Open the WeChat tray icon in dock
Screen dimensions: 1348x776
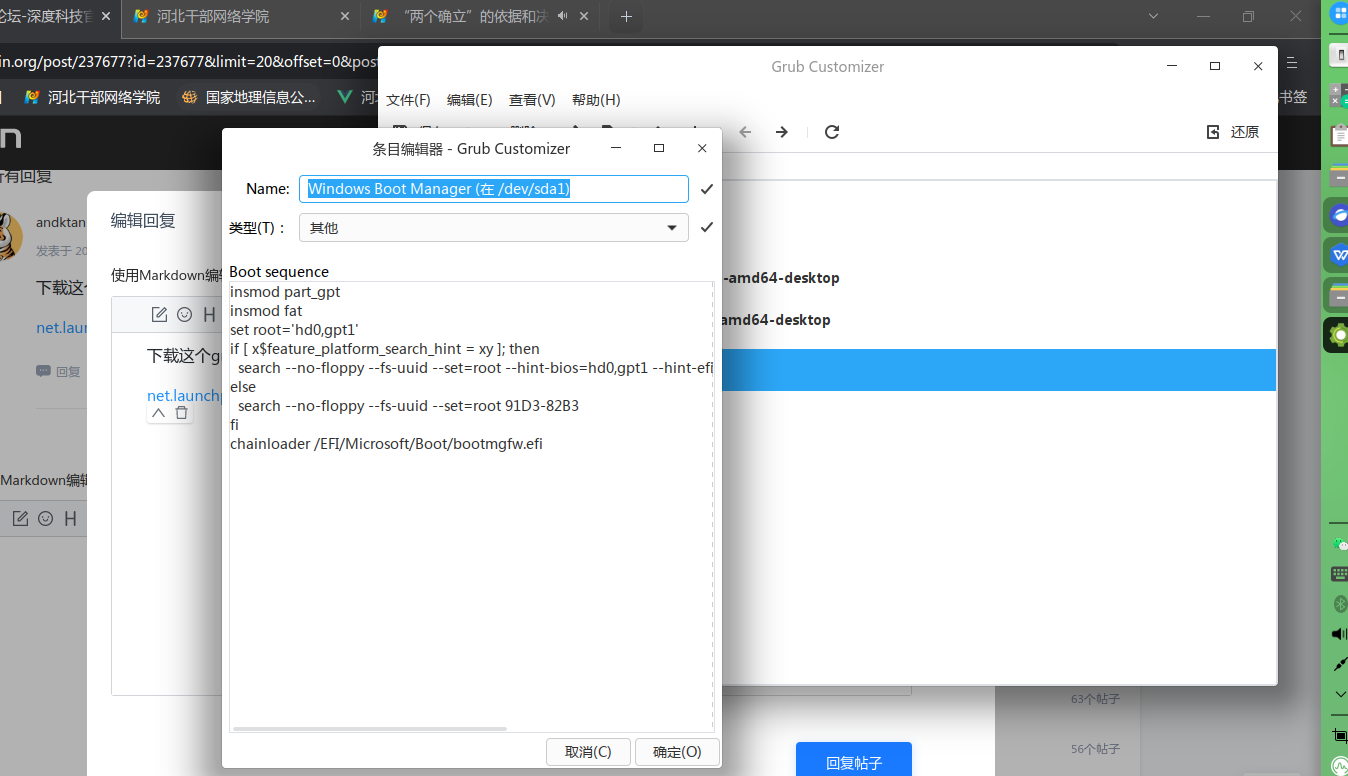[x=1340, y=544]
